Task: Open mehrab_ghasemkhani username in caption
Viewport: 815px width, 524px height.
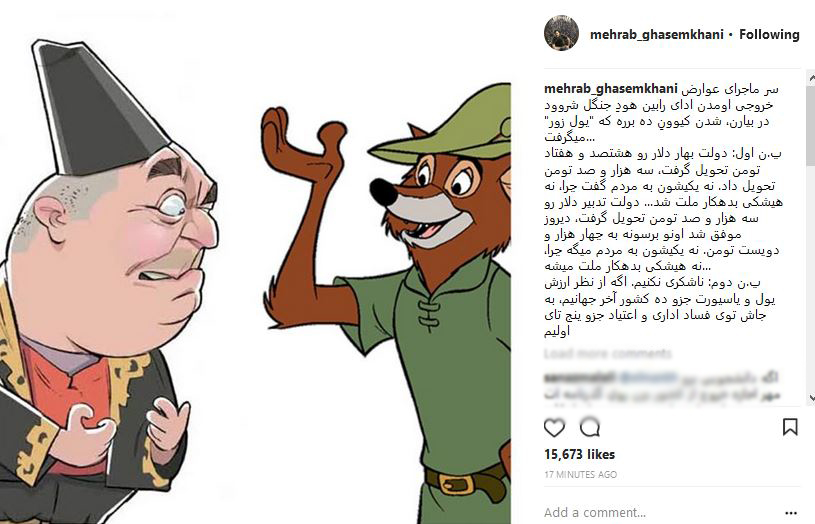Action: 611,89
